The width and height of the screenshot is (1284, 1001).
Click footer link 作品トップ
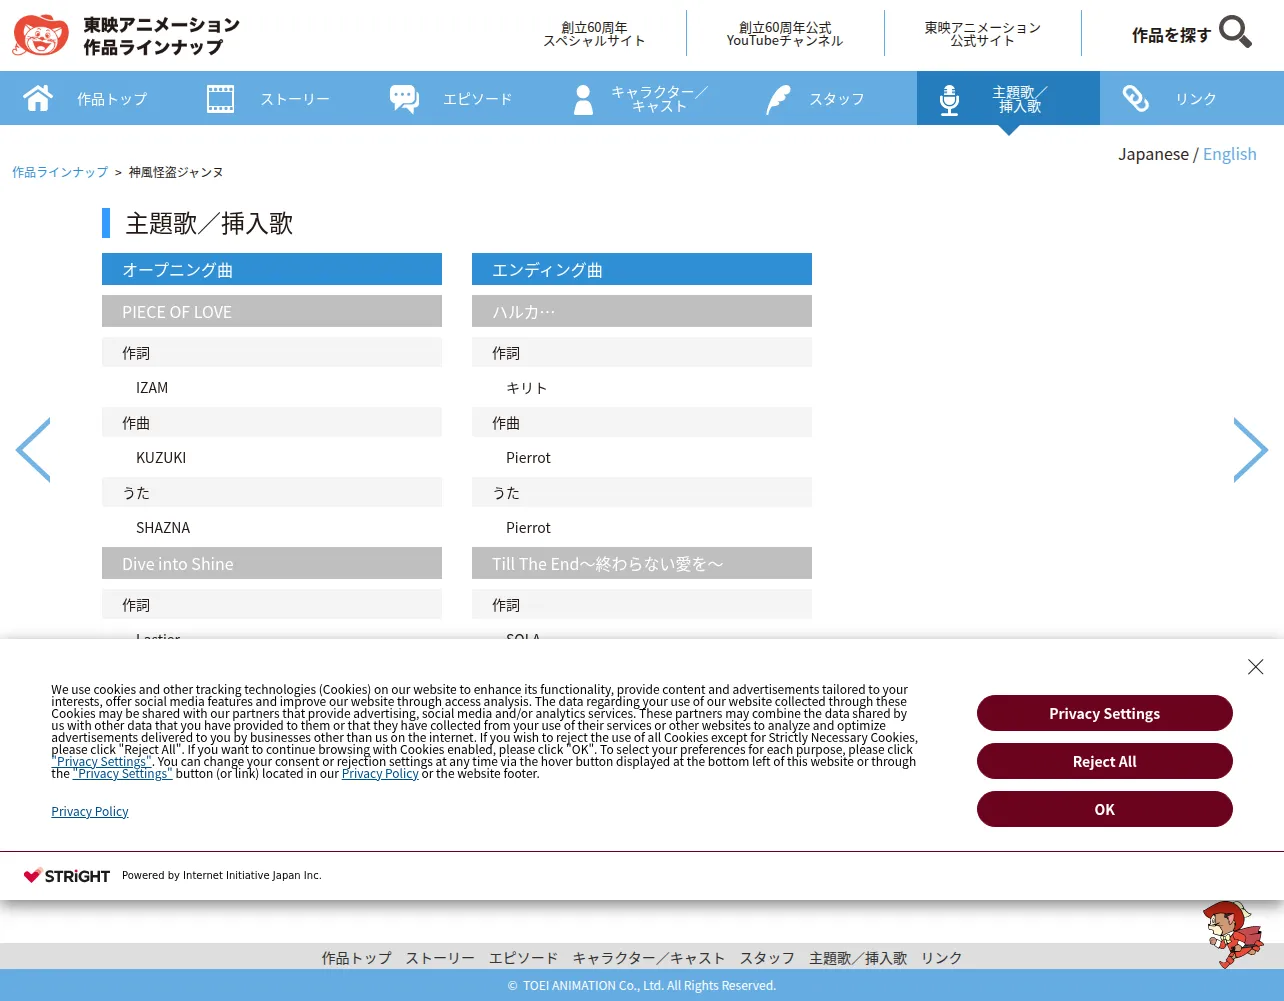point(356,958)
